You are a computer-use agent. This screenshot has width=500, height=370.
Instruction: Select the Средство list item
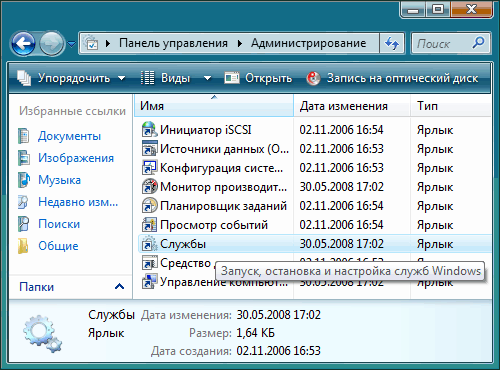pos(186,263)
